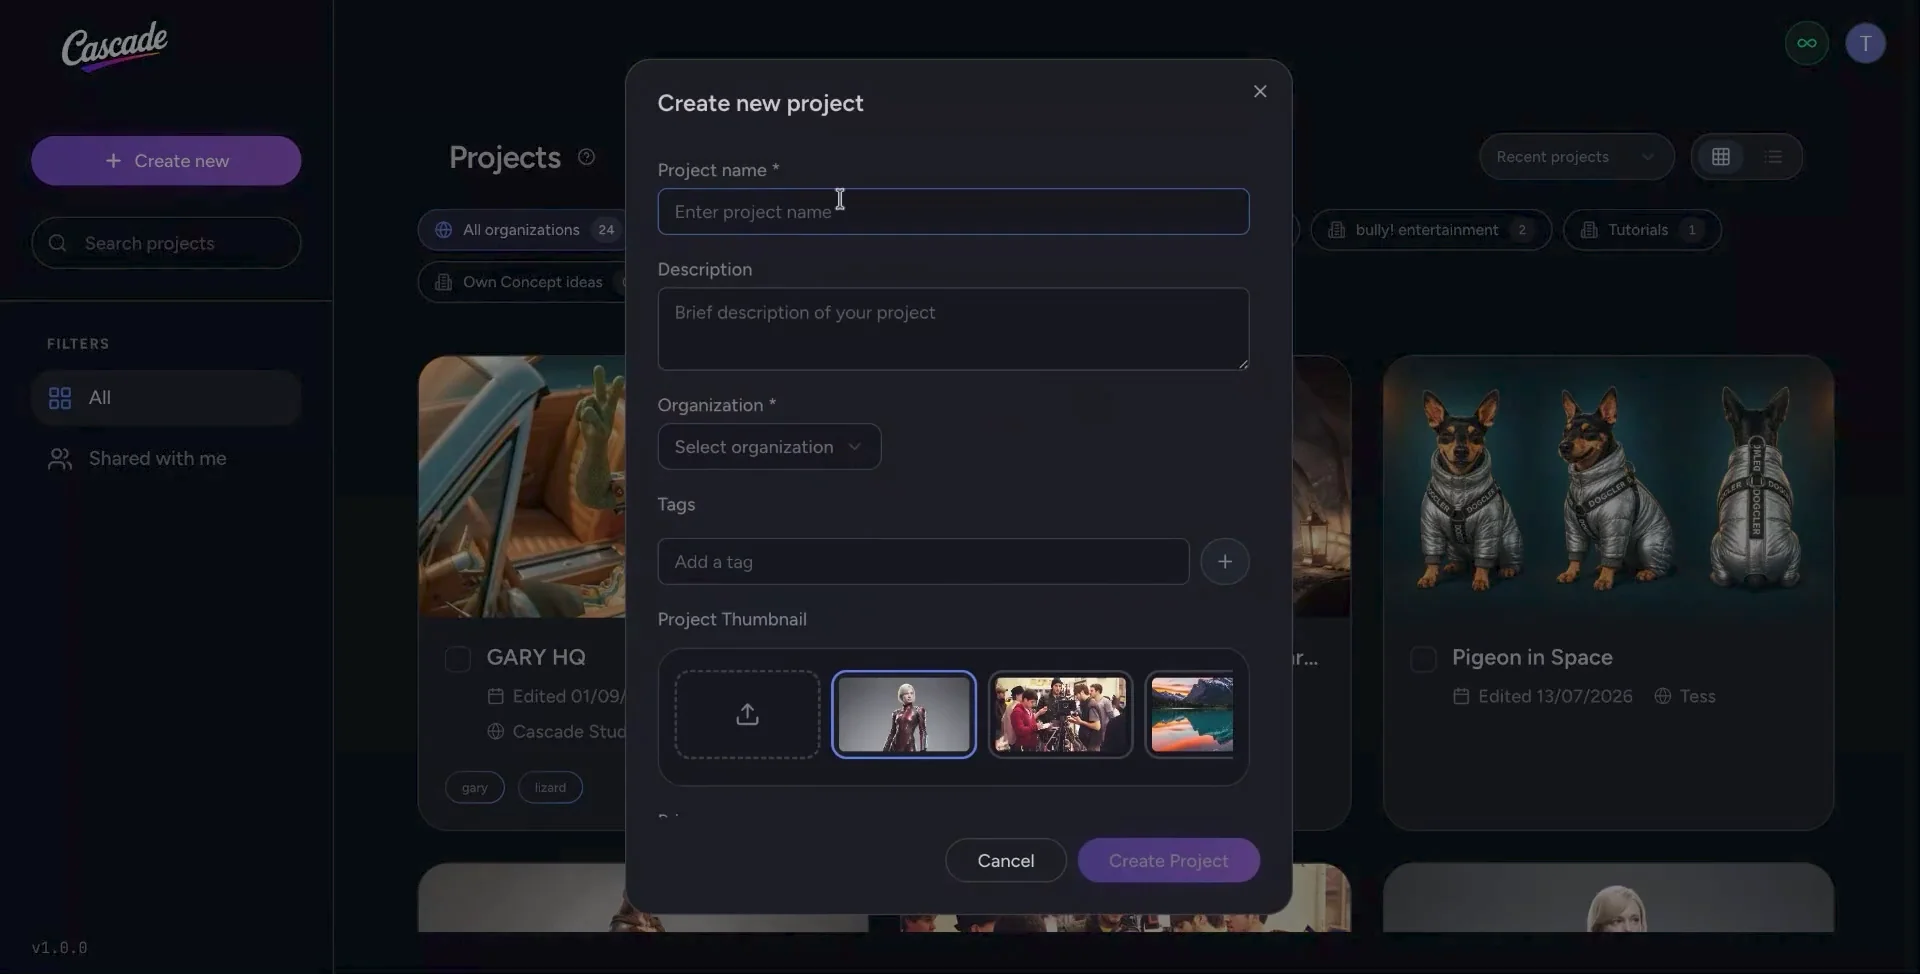Click the Create Project button

[x=1168, y=861]
